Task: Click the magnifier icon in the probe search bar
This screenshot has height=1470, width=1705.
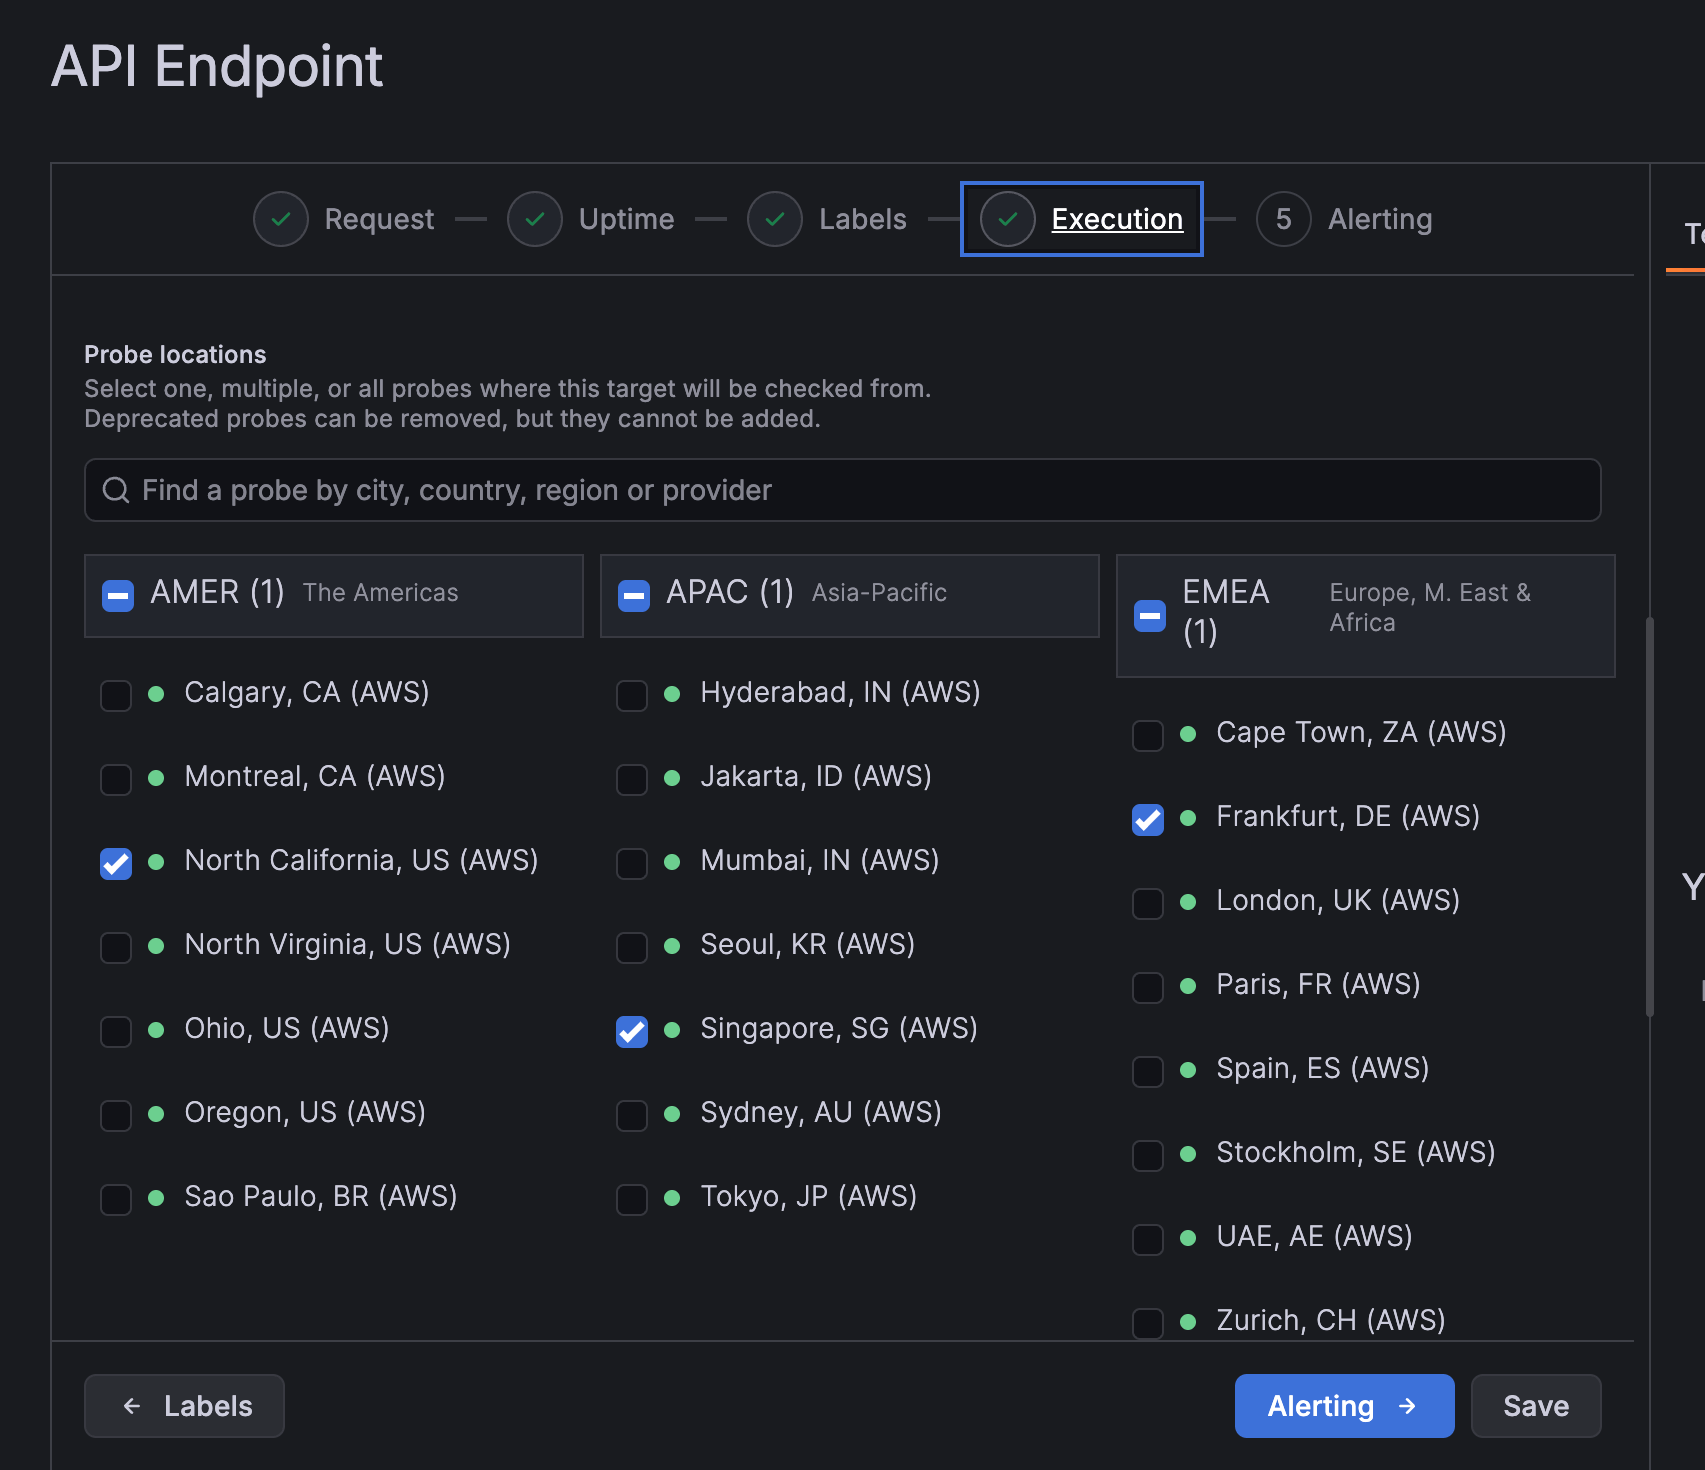Action: (117, 490)
